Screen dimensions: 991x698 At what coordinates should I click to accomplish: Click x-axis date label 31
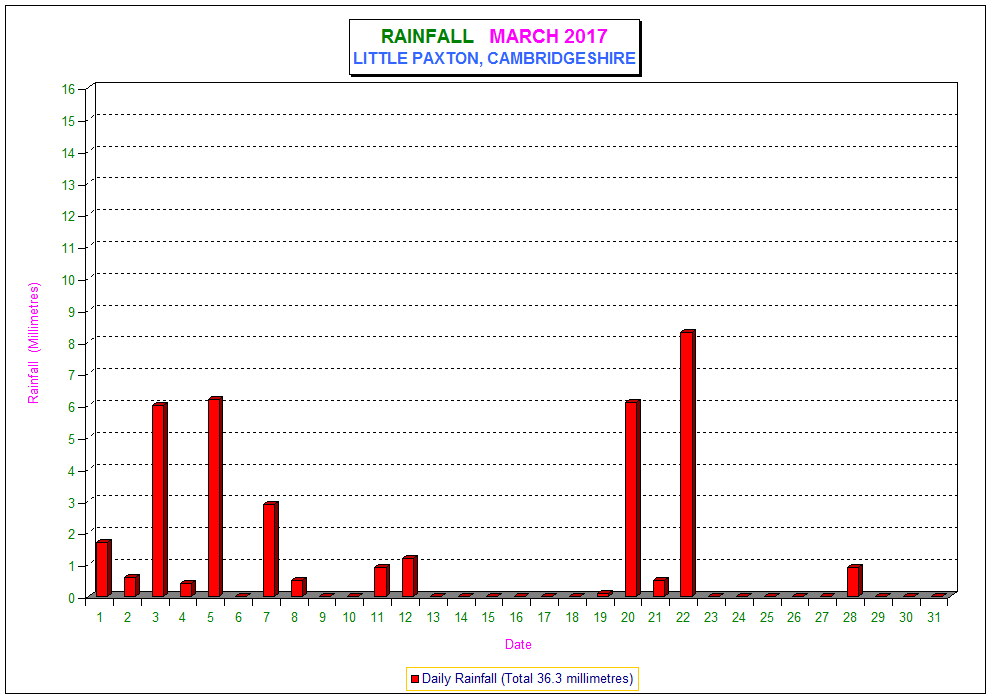(934, 617)
